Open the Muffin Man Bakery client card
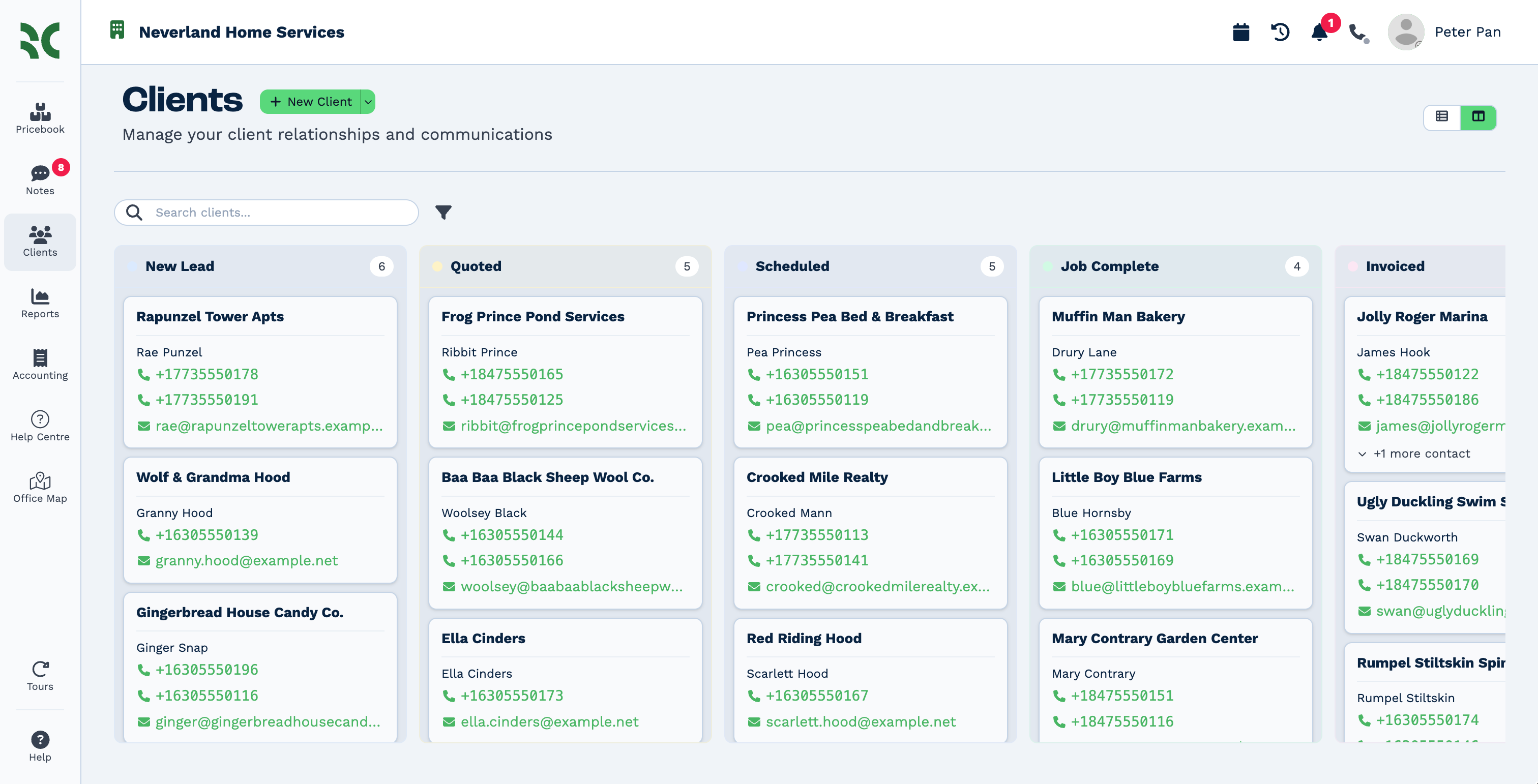 pos(1176,372)
